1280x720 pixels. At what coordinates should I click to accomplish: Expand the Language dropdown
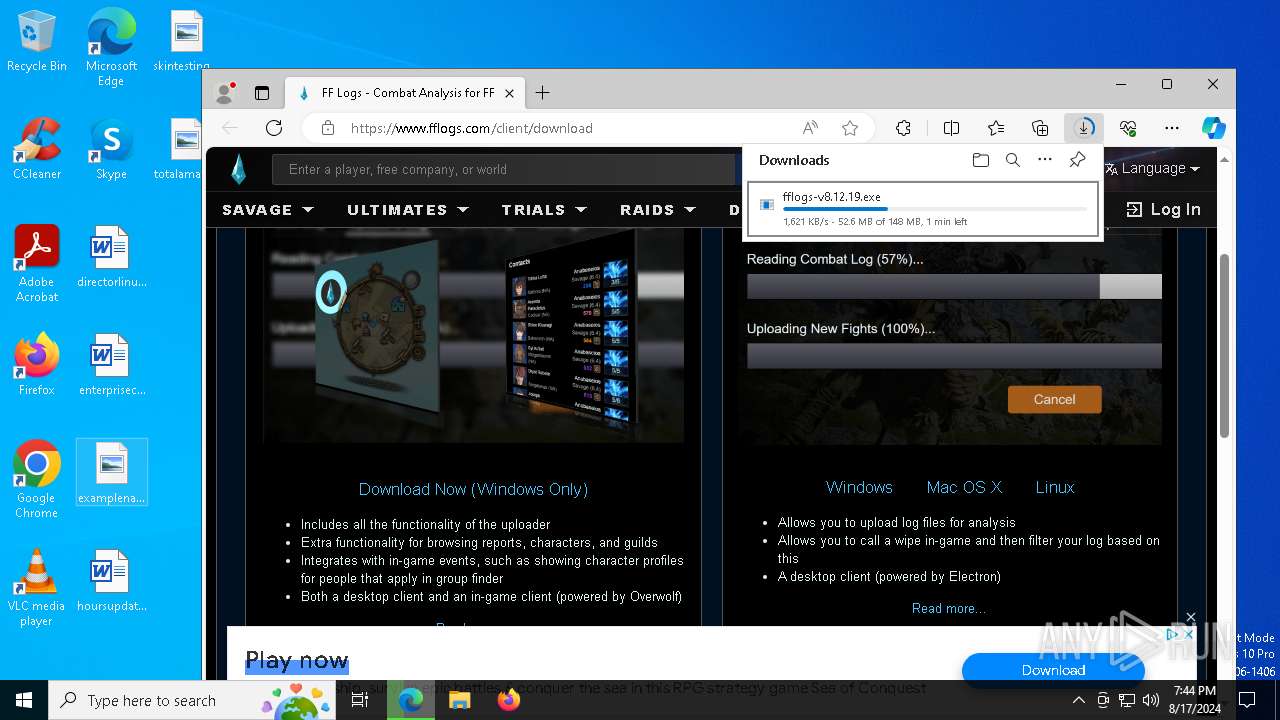(x=1152, y=169)
